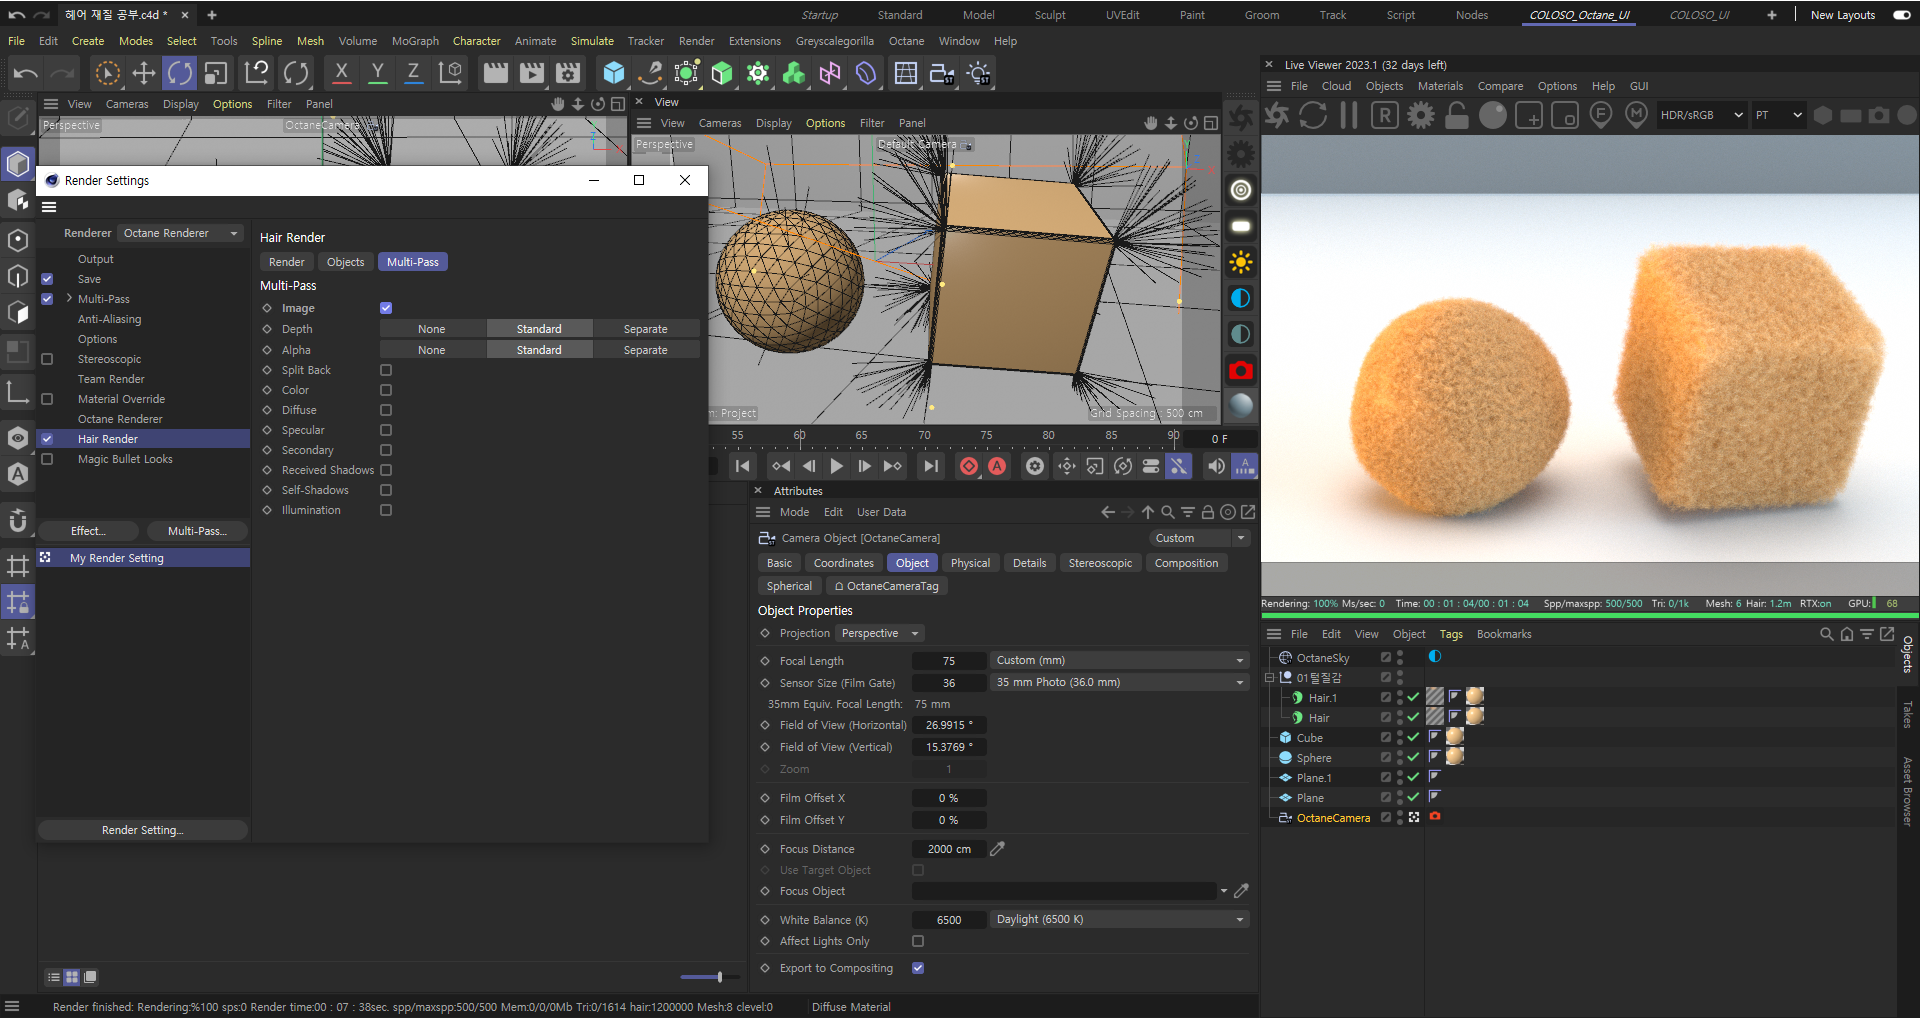Pause the Live Viewer render
The width and height of the screenshot is (1920, 1018).
[x=1349, y=115]
